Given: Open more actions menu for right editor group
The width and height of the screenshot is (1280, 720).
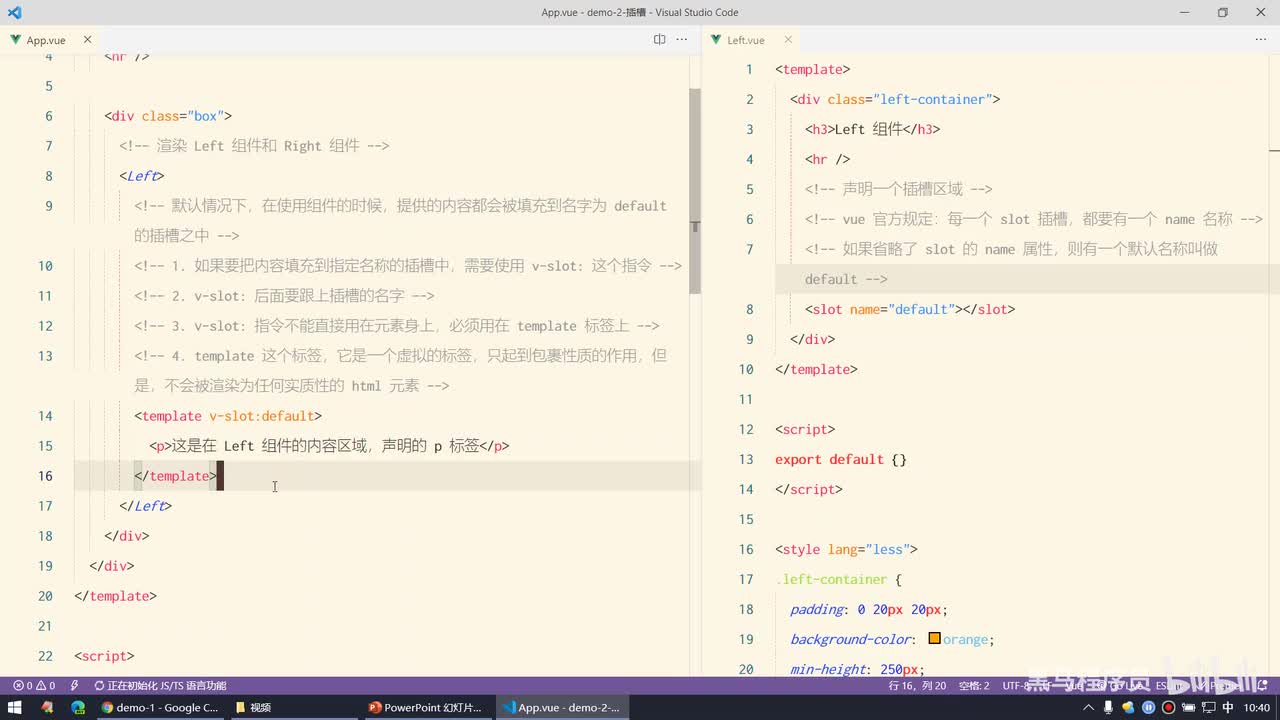Looking at the screenshot, I should [x=1260, y=40].
